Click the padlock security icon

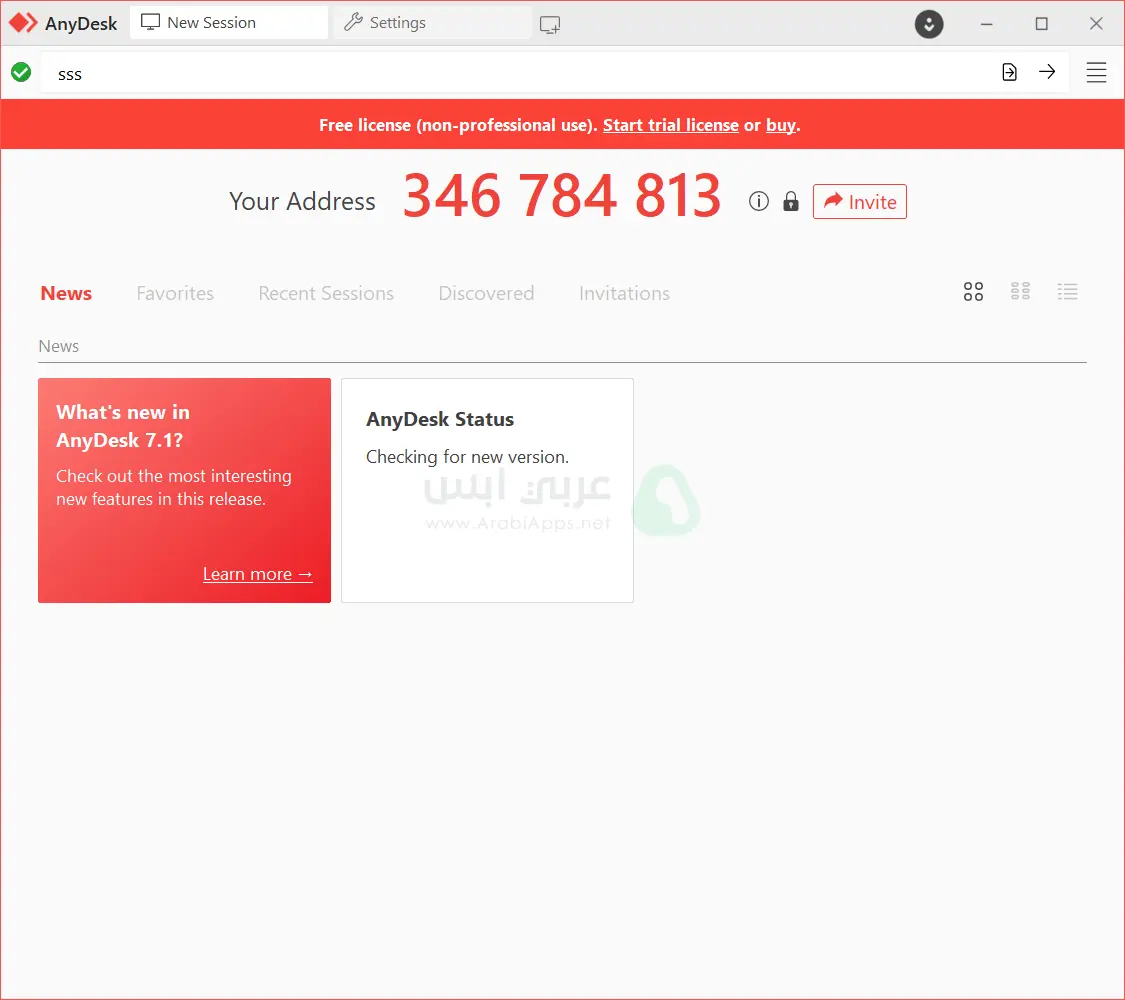point(791,202)
